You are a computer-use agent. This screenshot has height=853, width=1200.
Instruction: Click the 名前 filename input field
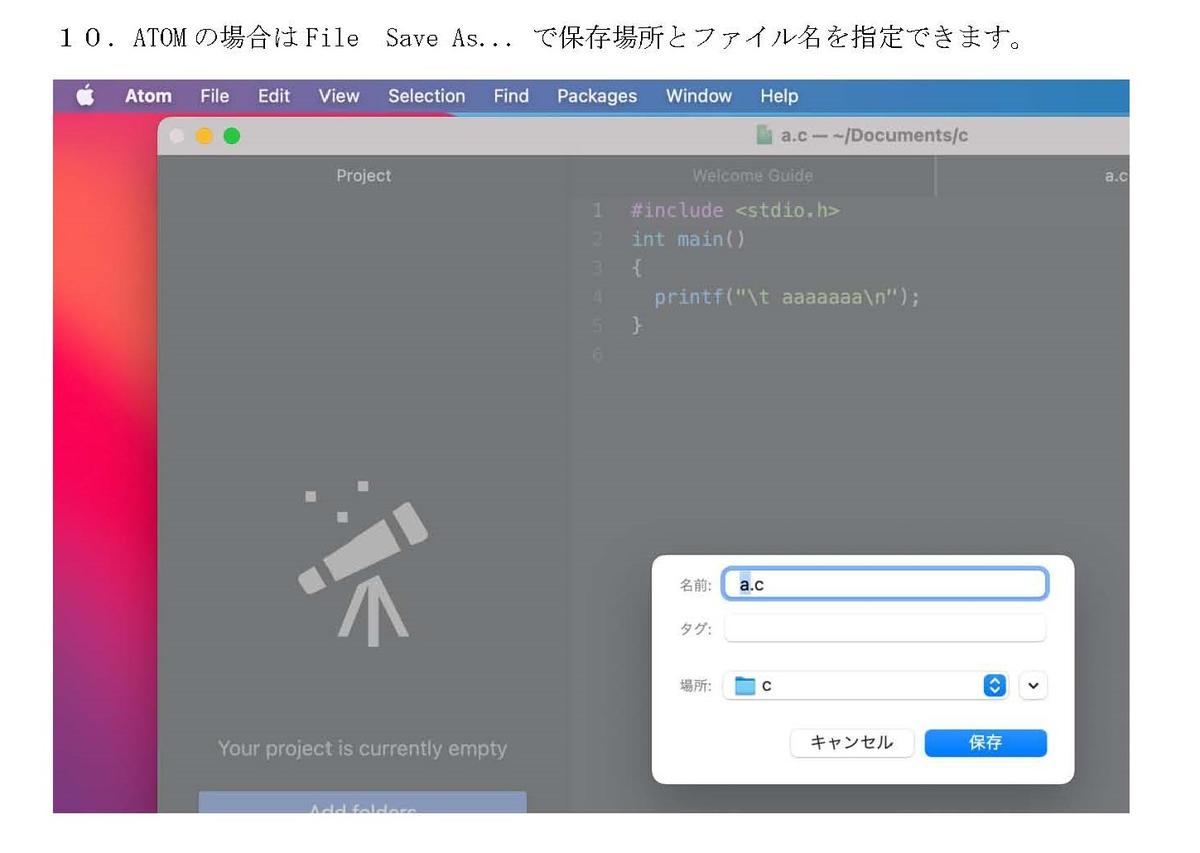click(x=885, y=585)
